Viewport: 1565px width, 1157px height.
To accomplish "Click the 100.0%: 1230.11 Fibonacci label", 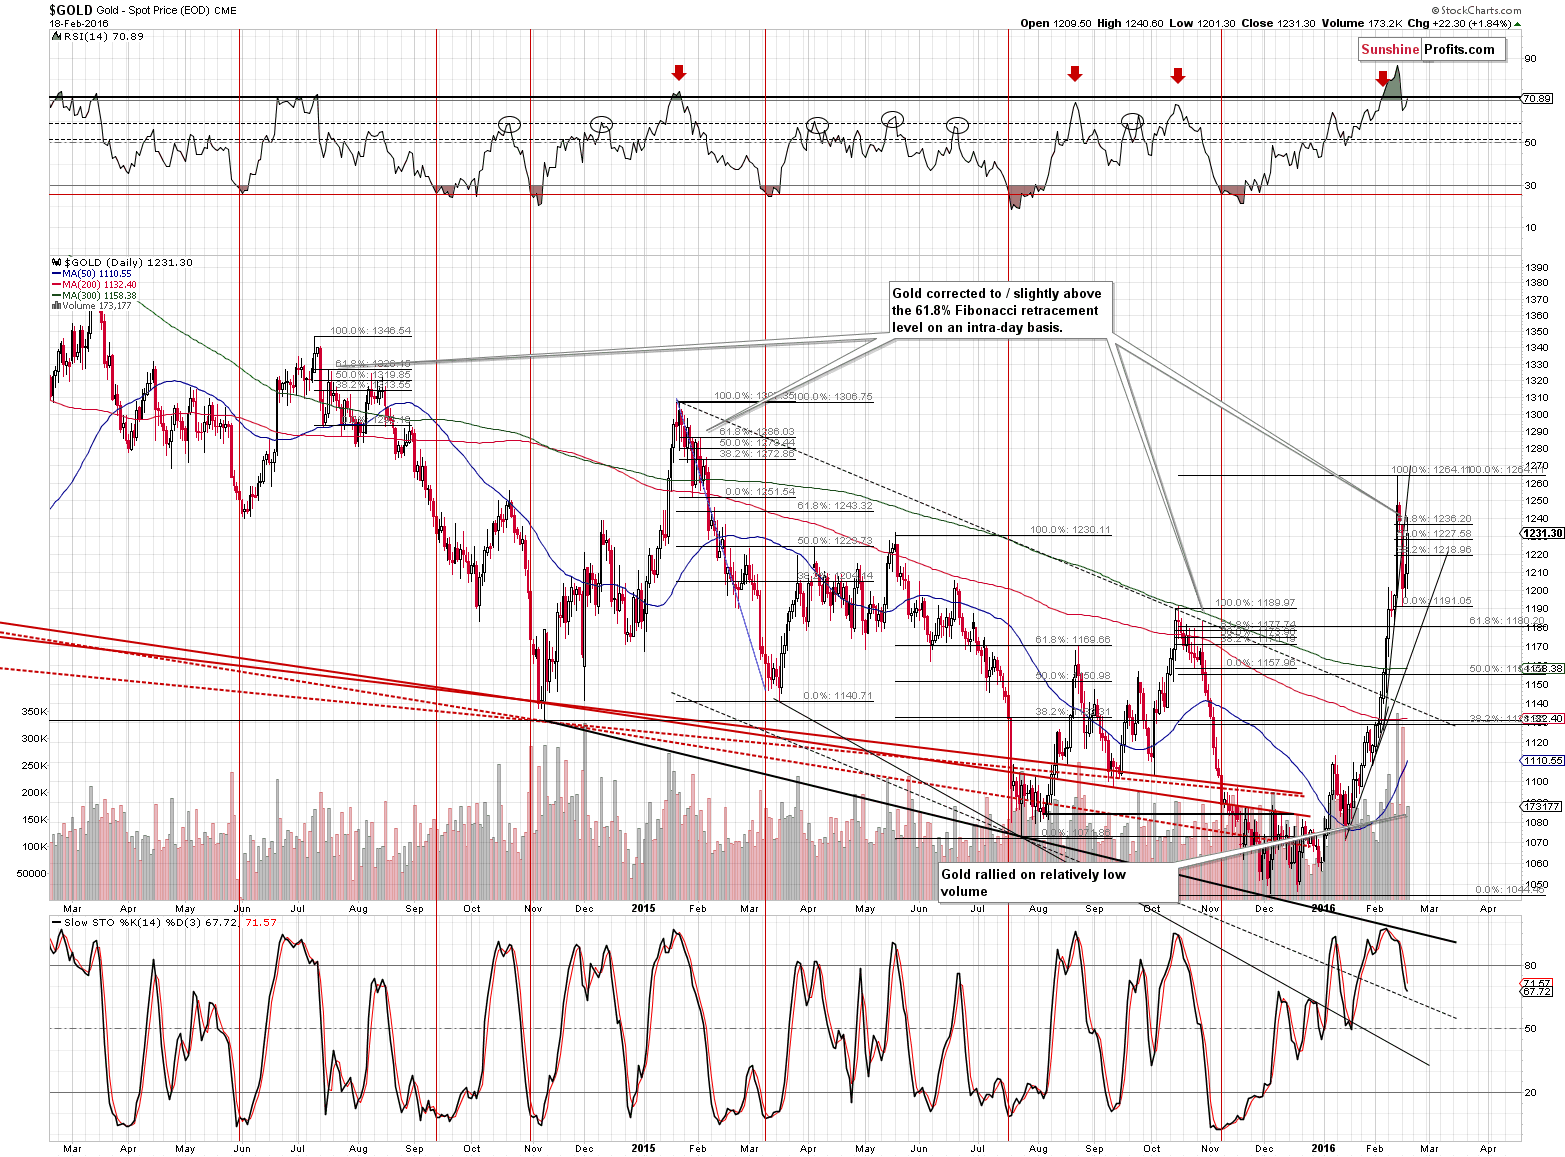I will click(1071, 530).
